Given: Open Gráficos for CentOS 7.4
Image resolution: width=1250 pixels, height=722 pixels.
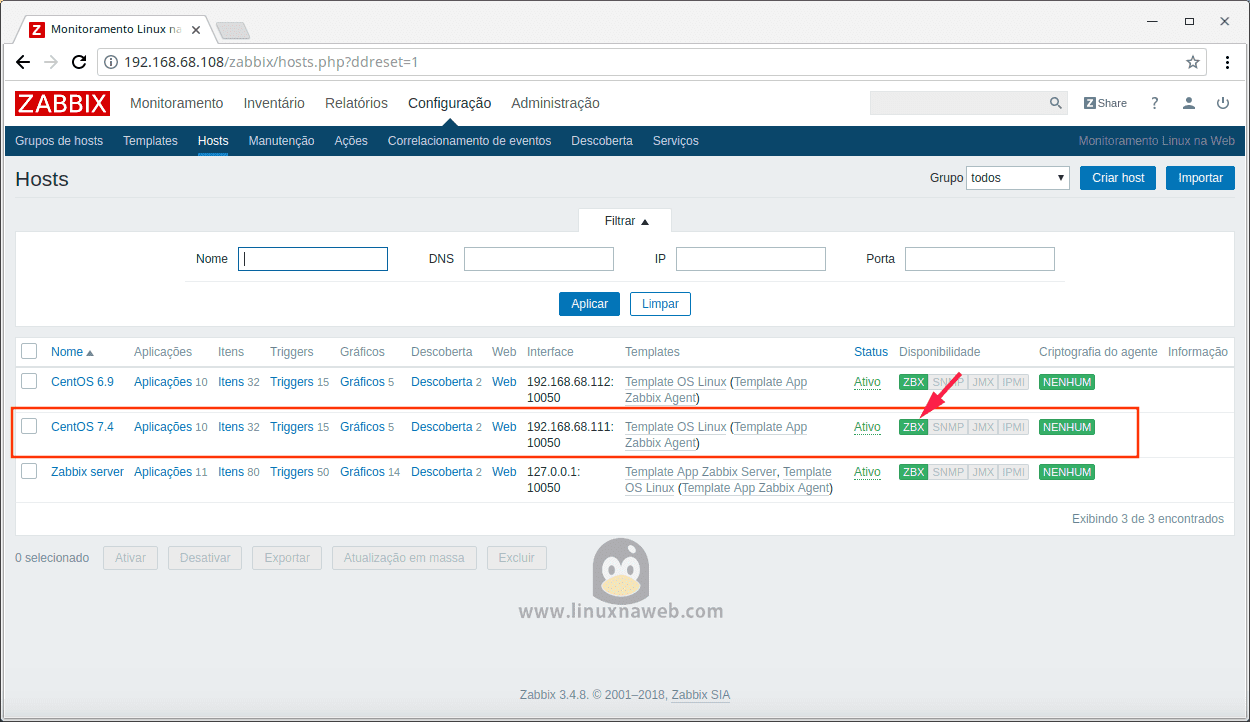Looking at the screenshot, I should 362,427.
